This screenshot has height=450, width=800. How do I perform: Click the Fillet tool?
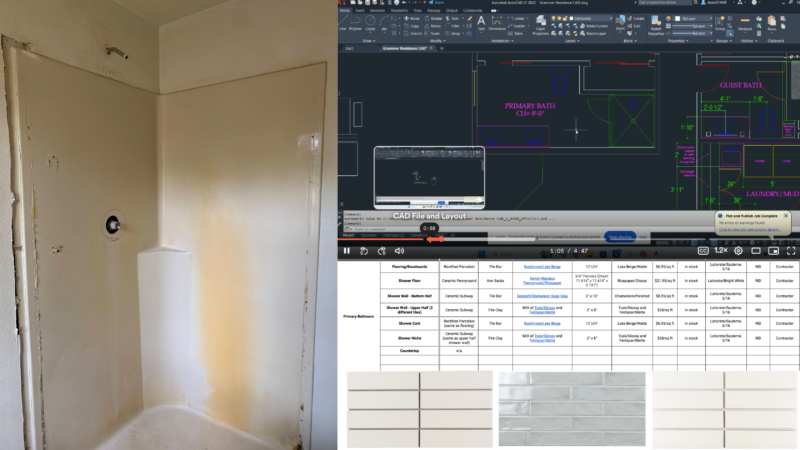click(x=453, y=26)
